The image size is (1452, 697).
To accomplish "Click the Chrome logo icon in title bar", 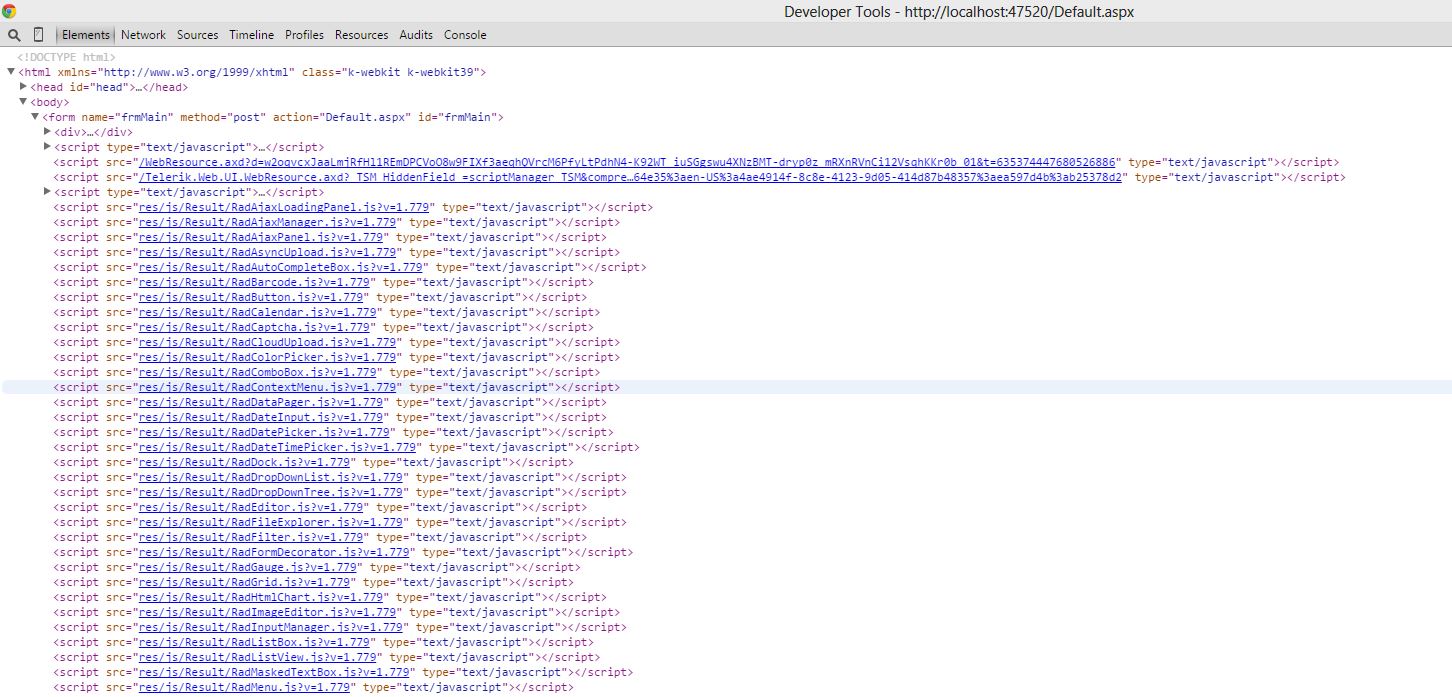I will click(x=10, y=11).
